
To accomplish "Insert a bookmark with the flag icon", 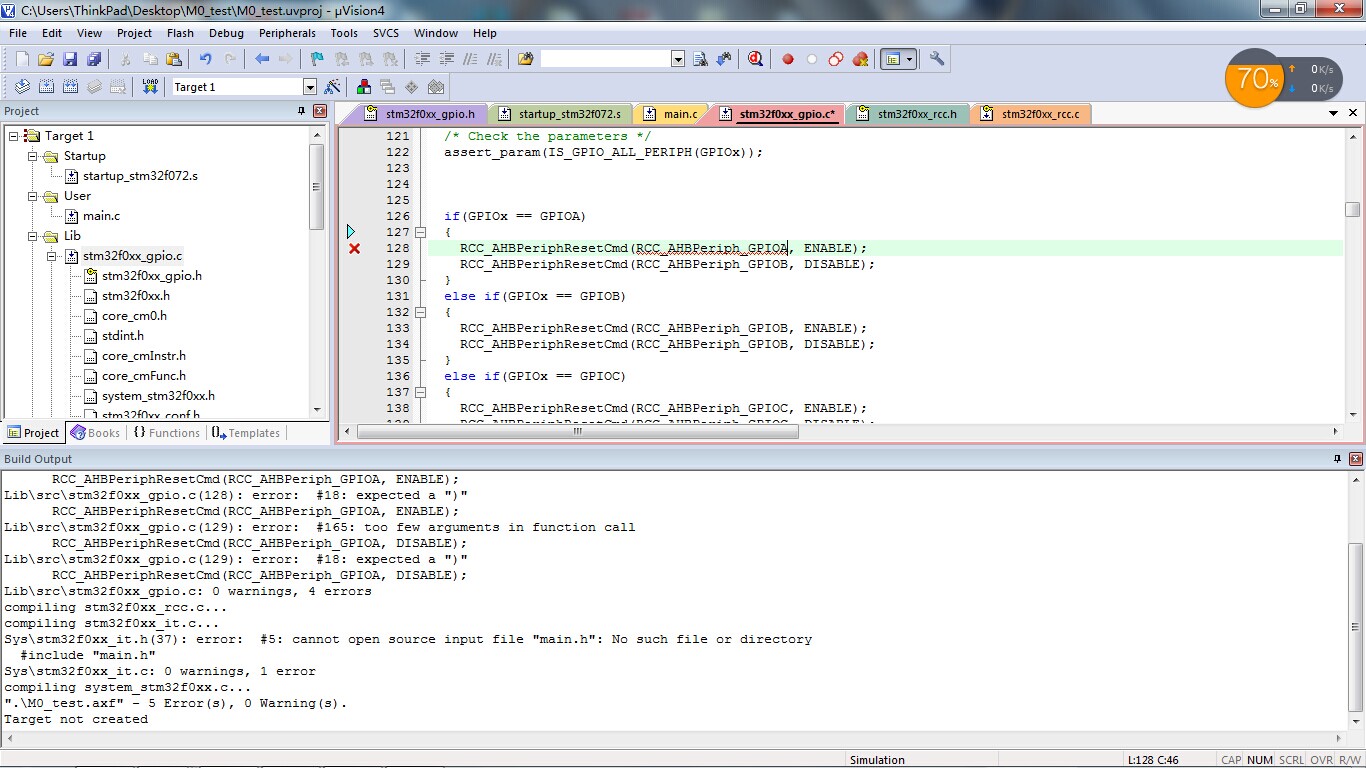I will (317, 59).
